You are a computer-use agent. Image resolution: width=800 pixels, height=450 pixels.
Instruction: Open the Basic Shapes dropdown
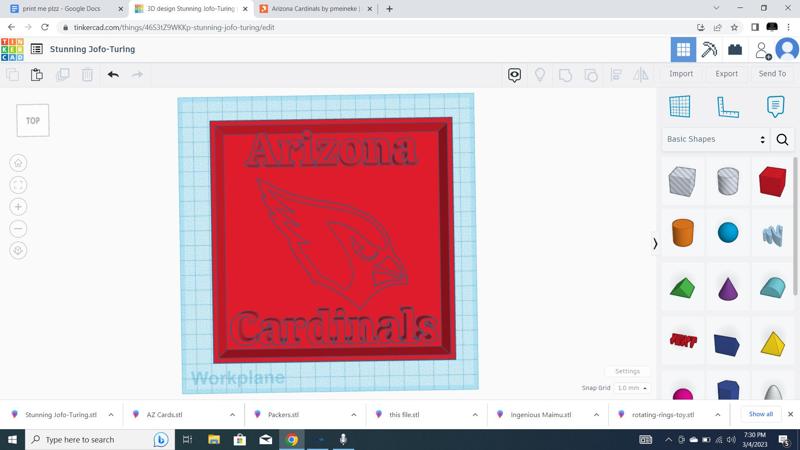click(716, 139)
